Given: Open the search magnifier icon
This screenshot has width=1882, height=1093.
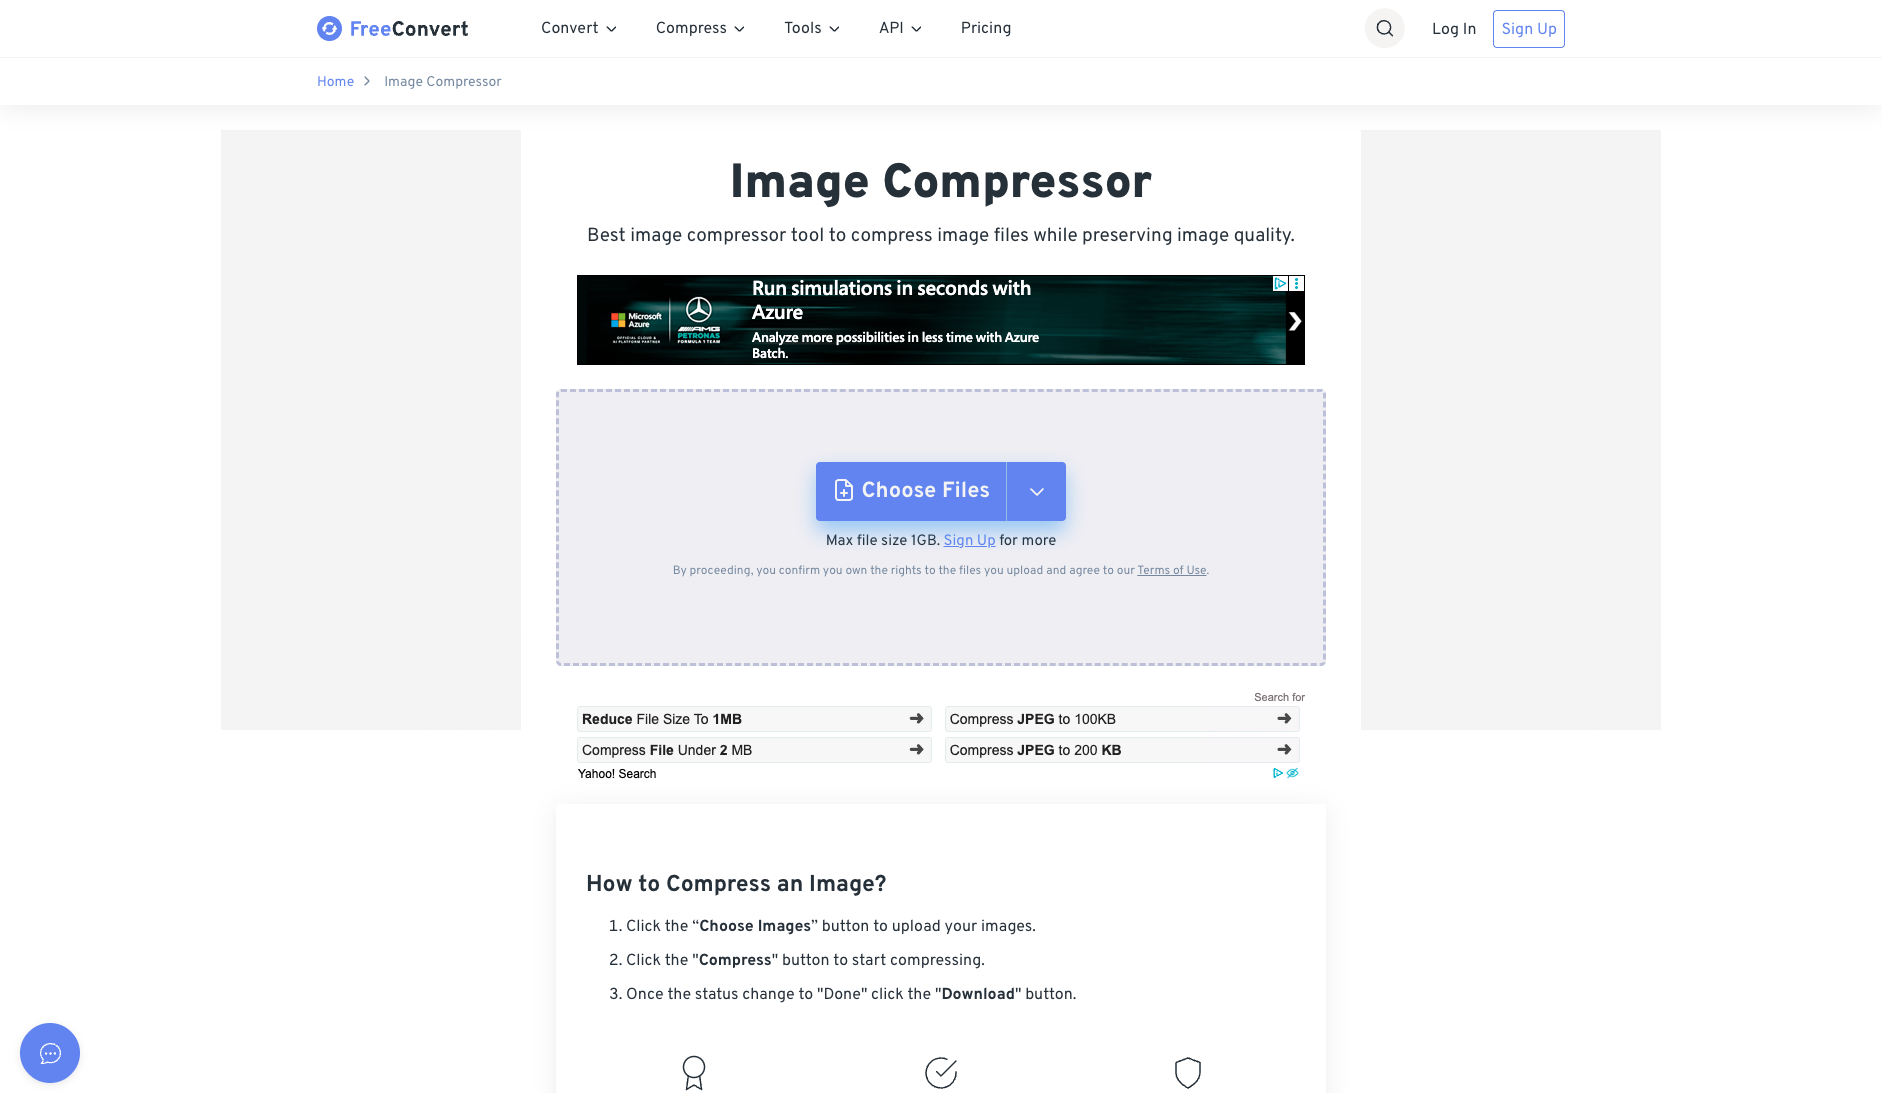Looking at the screenshot, I should click(x=1384, y=29).
